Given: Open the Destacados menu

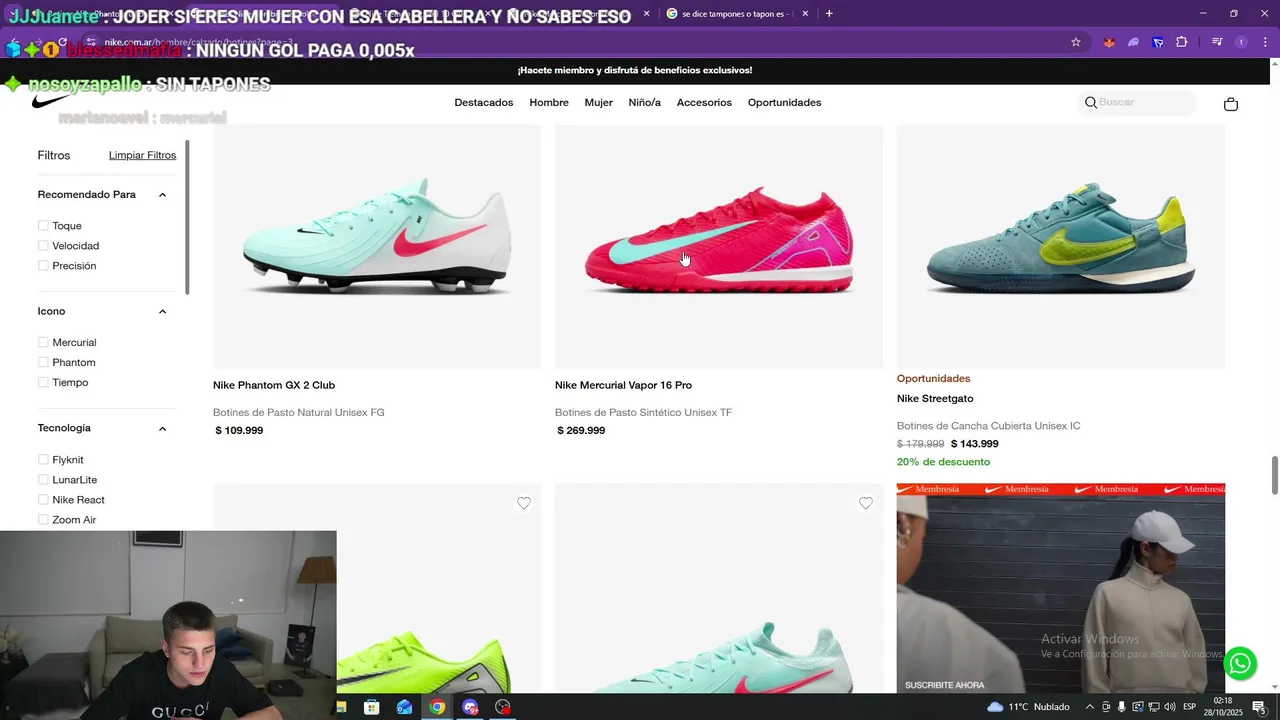Looking at the screenshot, I should point(484,103).
